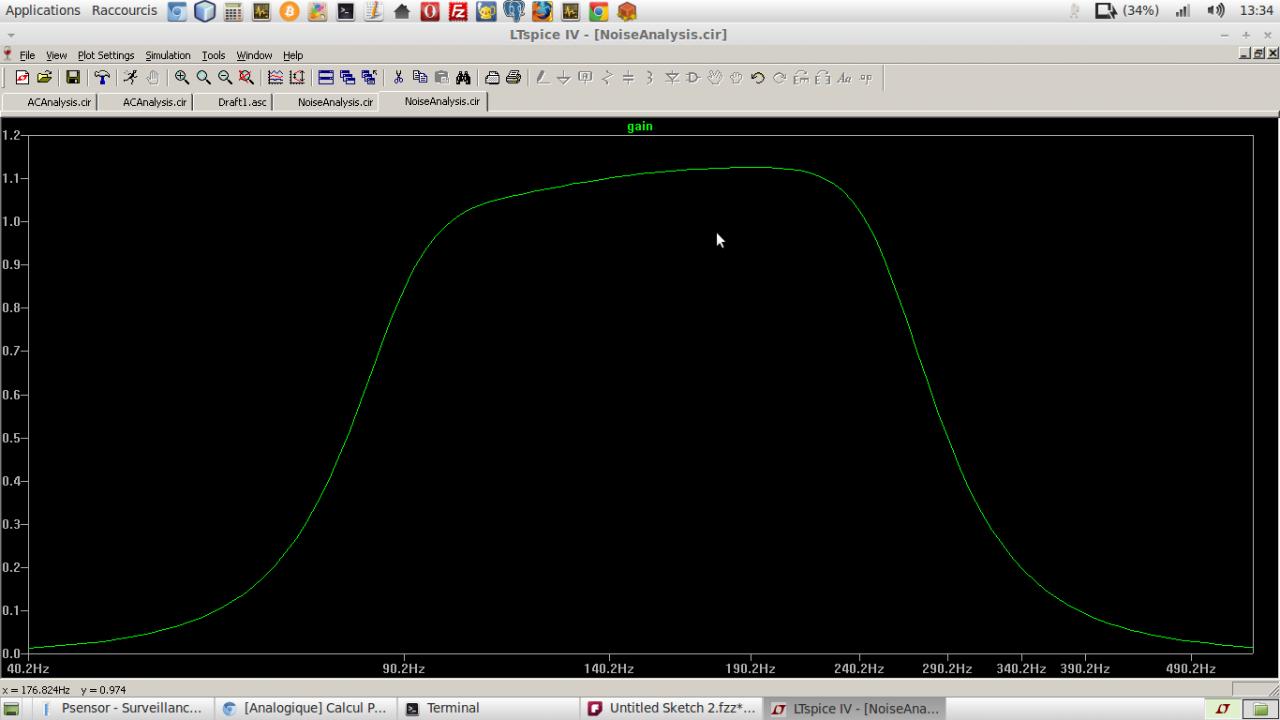
Task: Click the Control Panel hammer icon
Action: [x=102, y=77]
